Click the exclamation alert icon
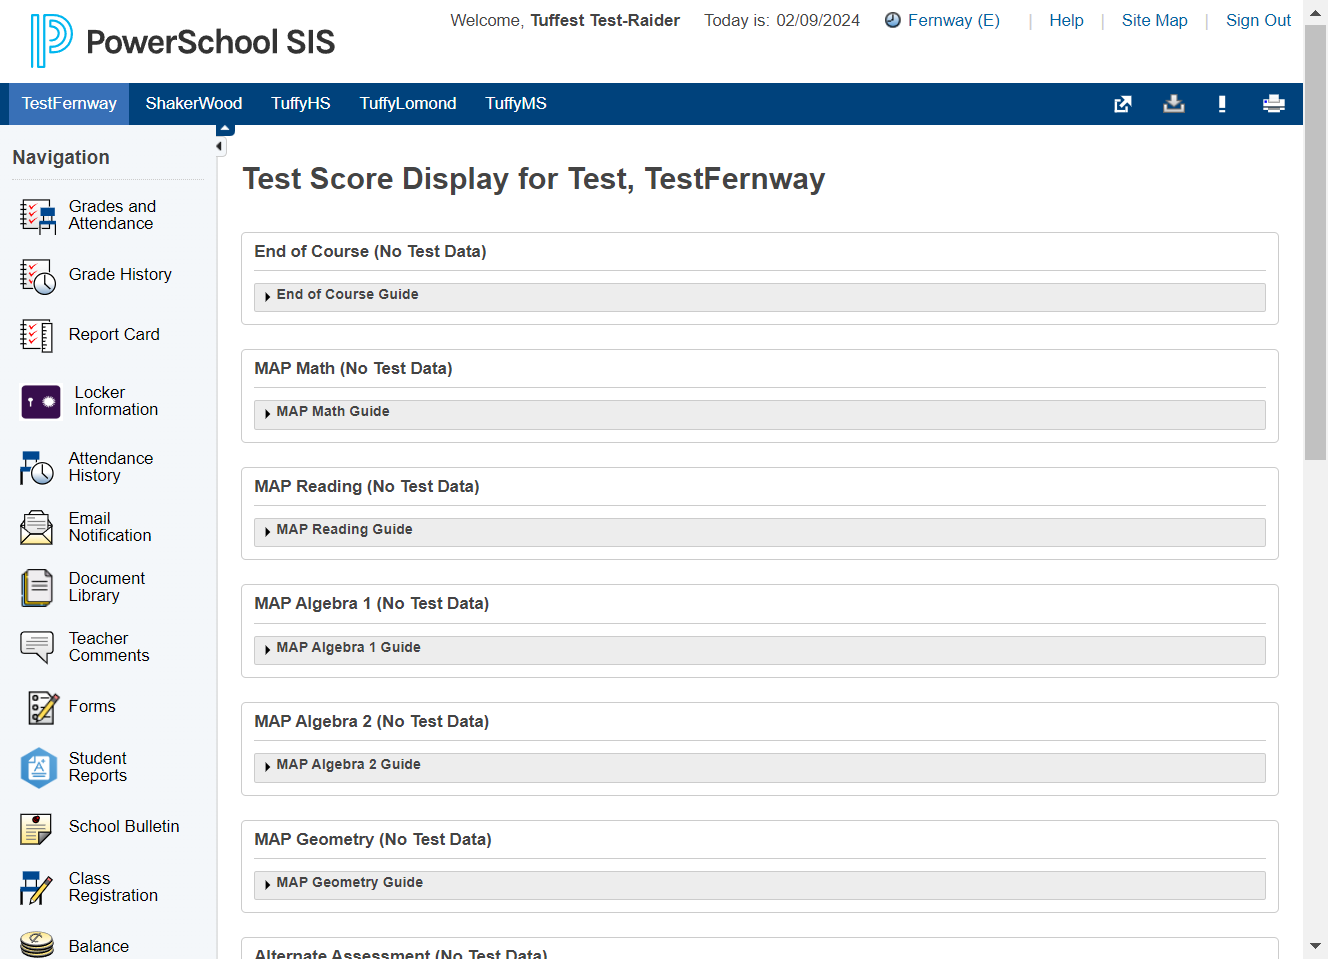Image resolution: width=1328 pixels, height=959 pixels. click(1222, 104)
